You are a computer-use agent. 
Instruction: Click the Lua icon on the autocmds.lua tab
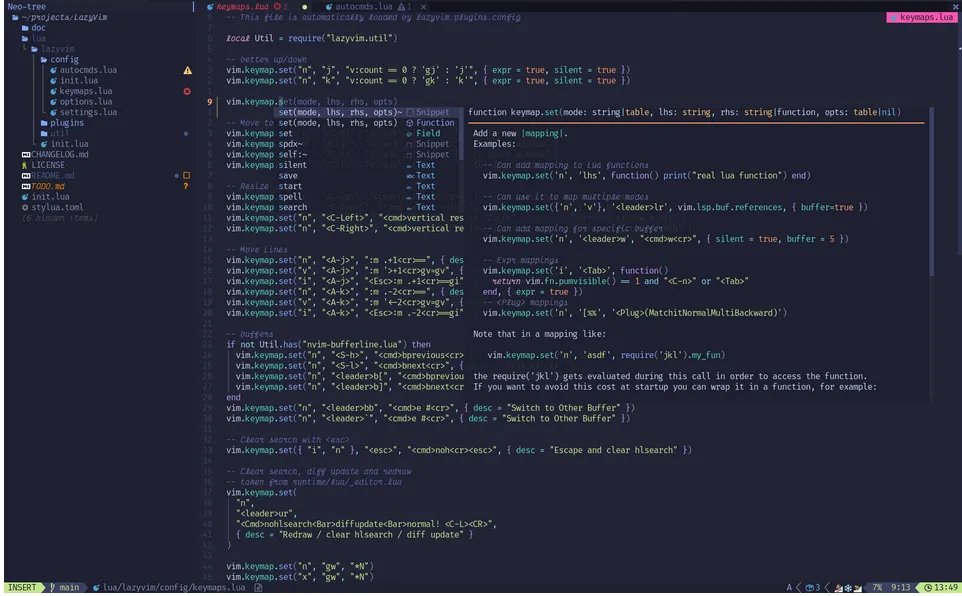tap(329, 7)
